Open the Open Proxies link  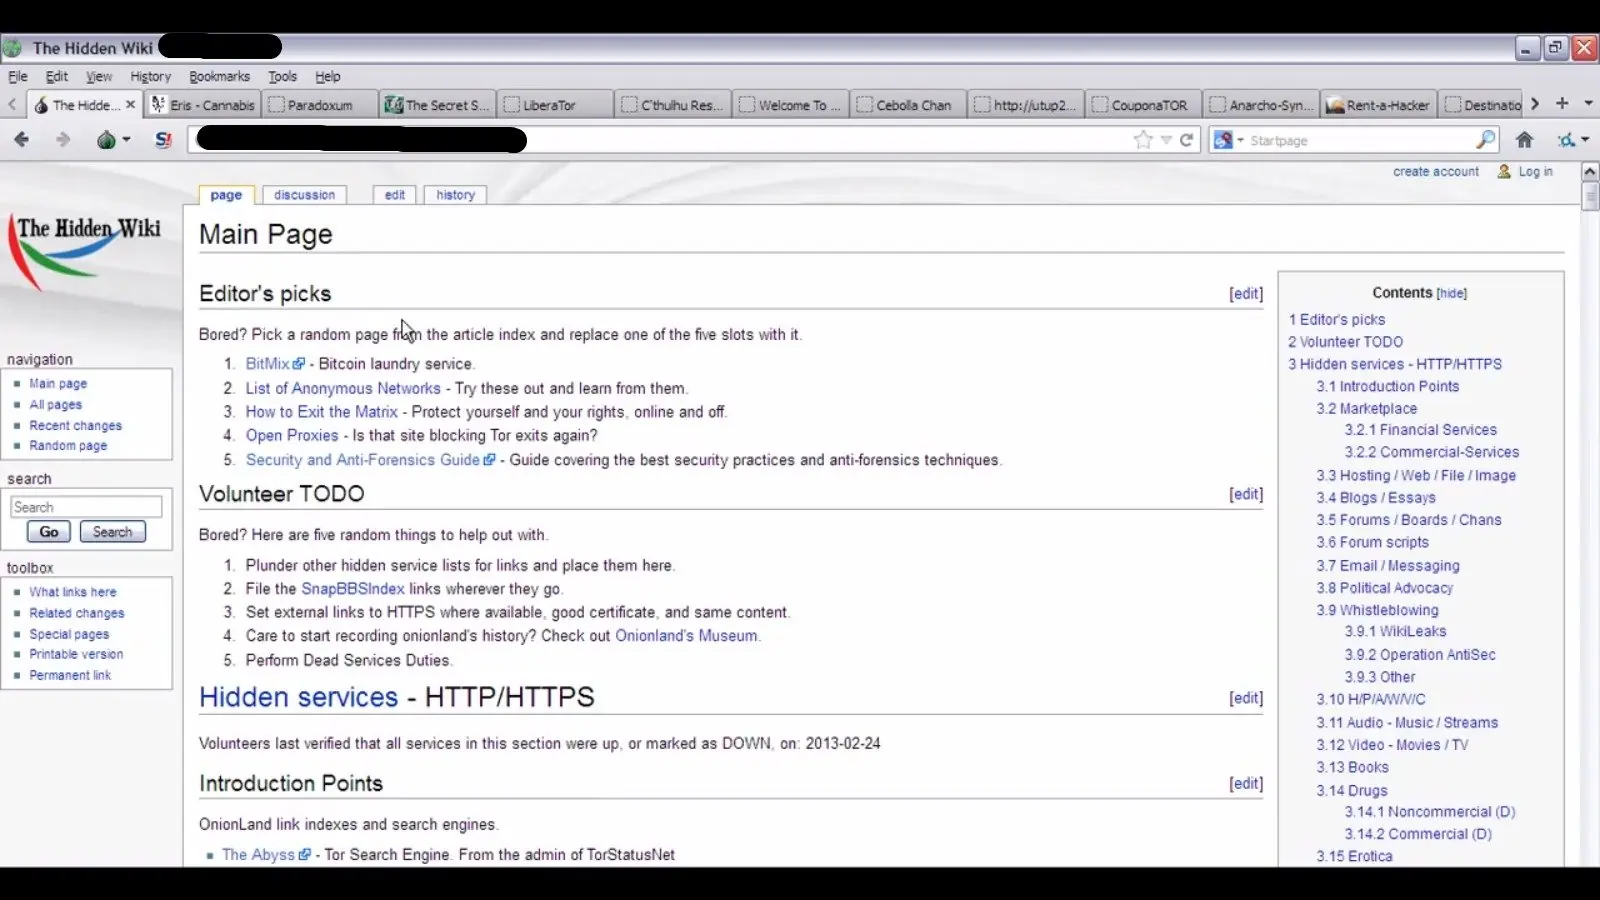[292, 436]
